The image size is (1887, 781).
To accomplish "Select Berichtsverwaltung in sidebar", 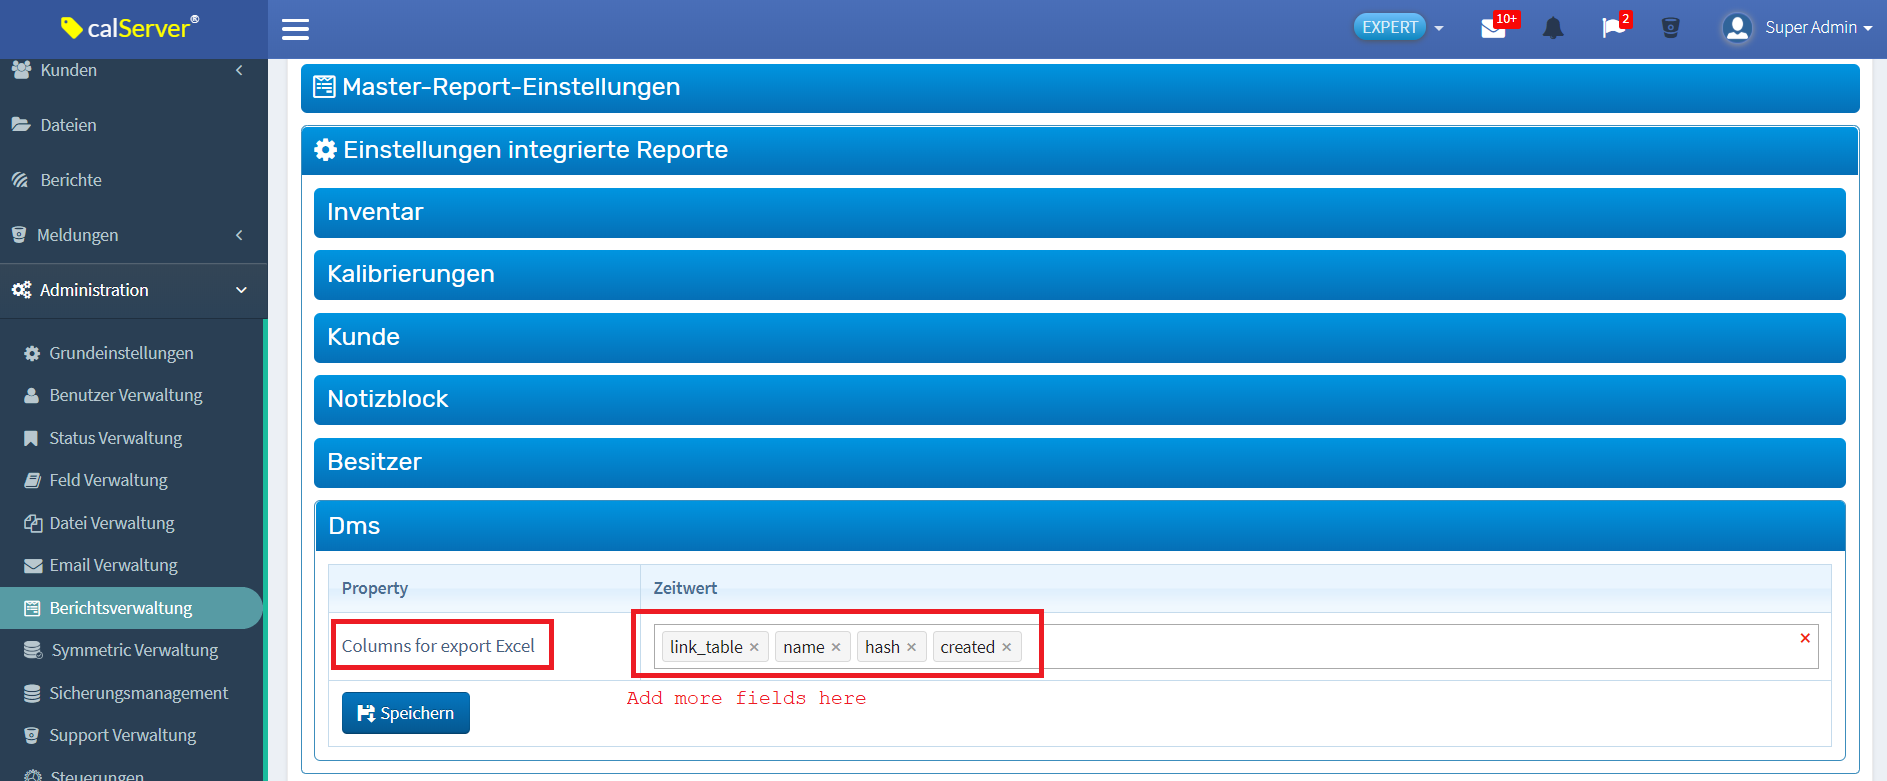I will pyautogui.click(x=131, y=608).
